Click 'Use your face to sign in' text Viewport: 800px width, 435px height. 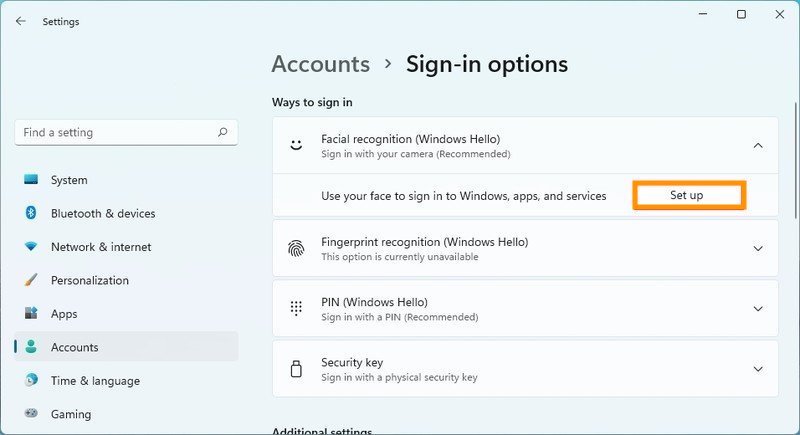463,196
